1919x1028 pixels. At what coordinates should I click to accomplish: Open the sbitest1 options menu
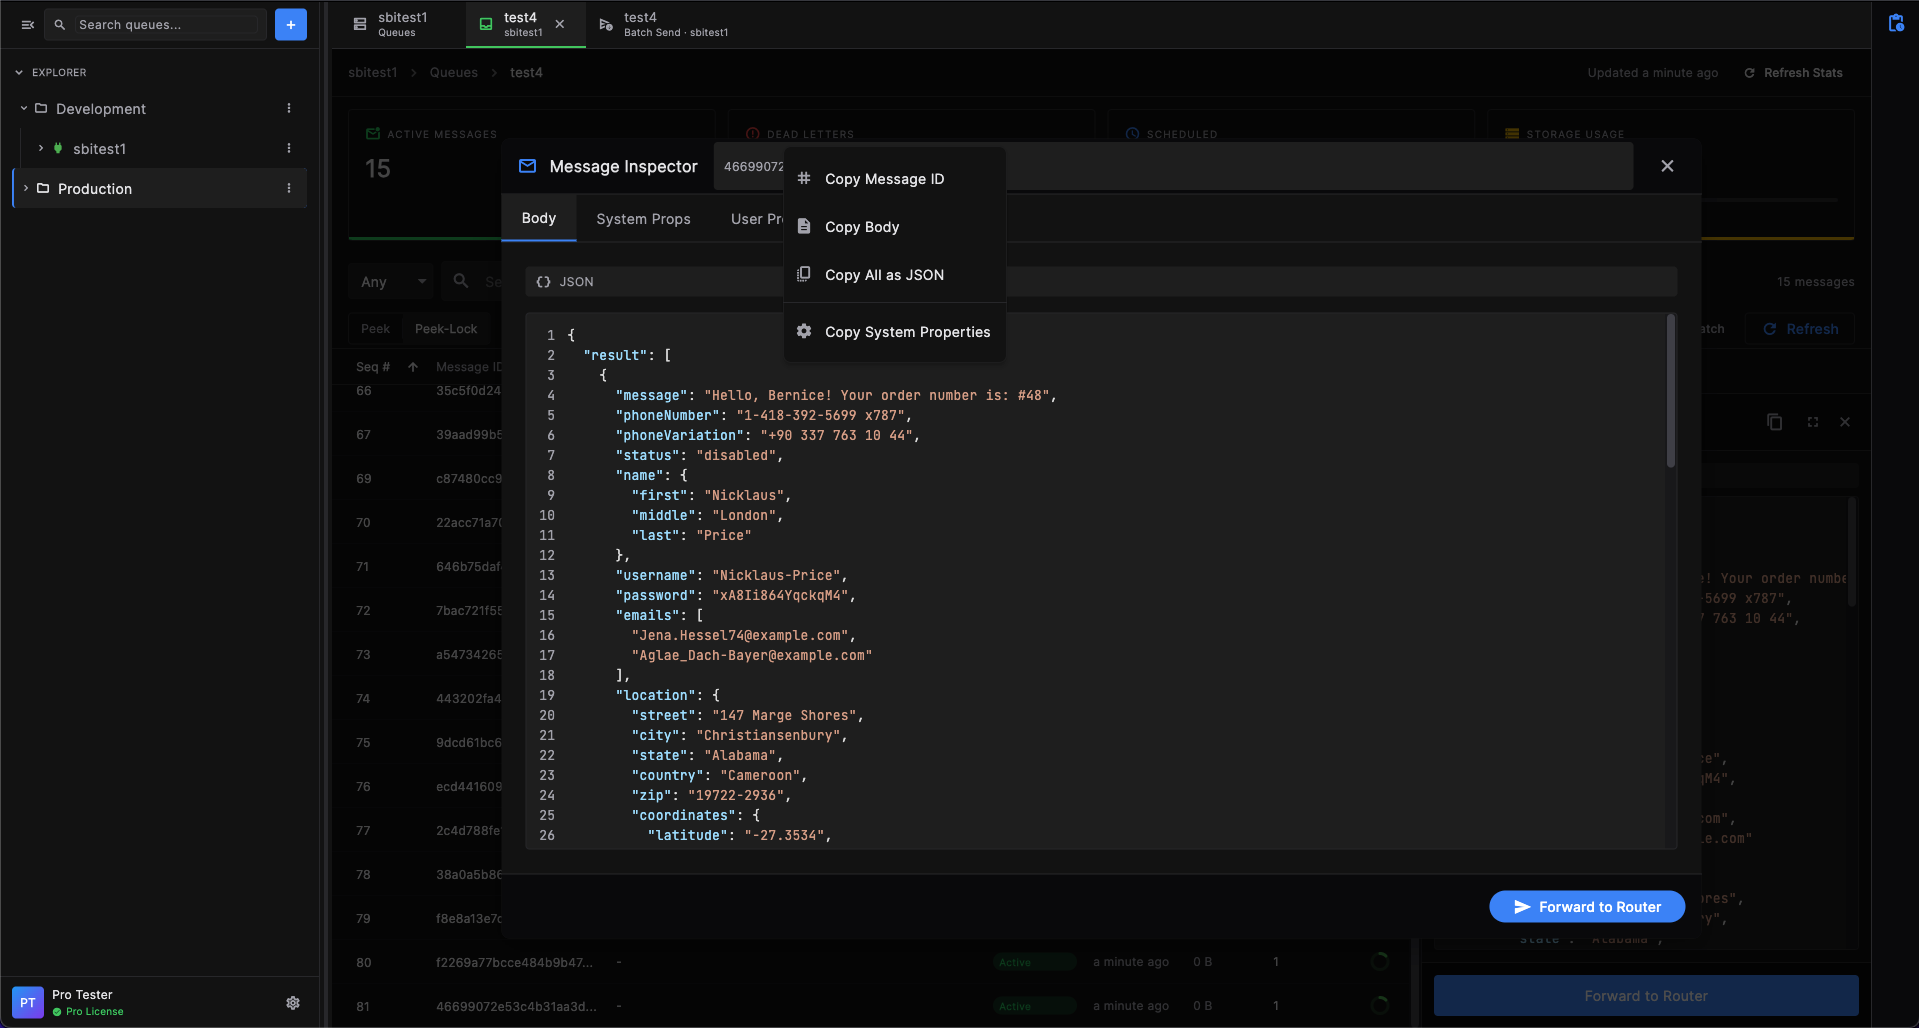(289, 148)
